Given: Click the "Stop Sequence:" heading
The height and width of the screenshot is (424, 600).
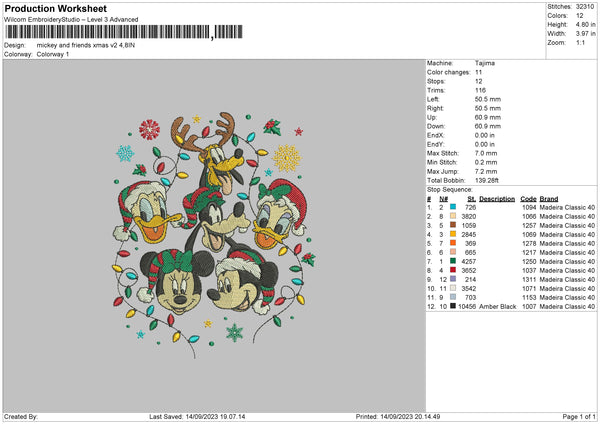Looking at the screenshot, I should pos(450,190).
